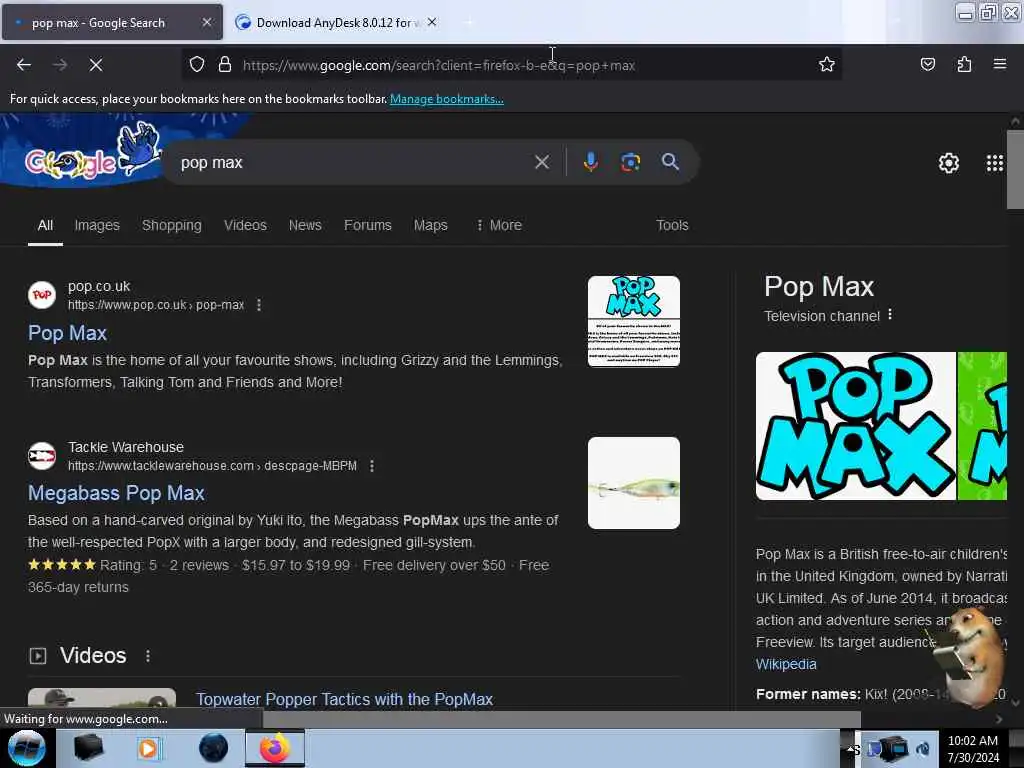
Task: Select the News search tab
Action: (305, 225)
